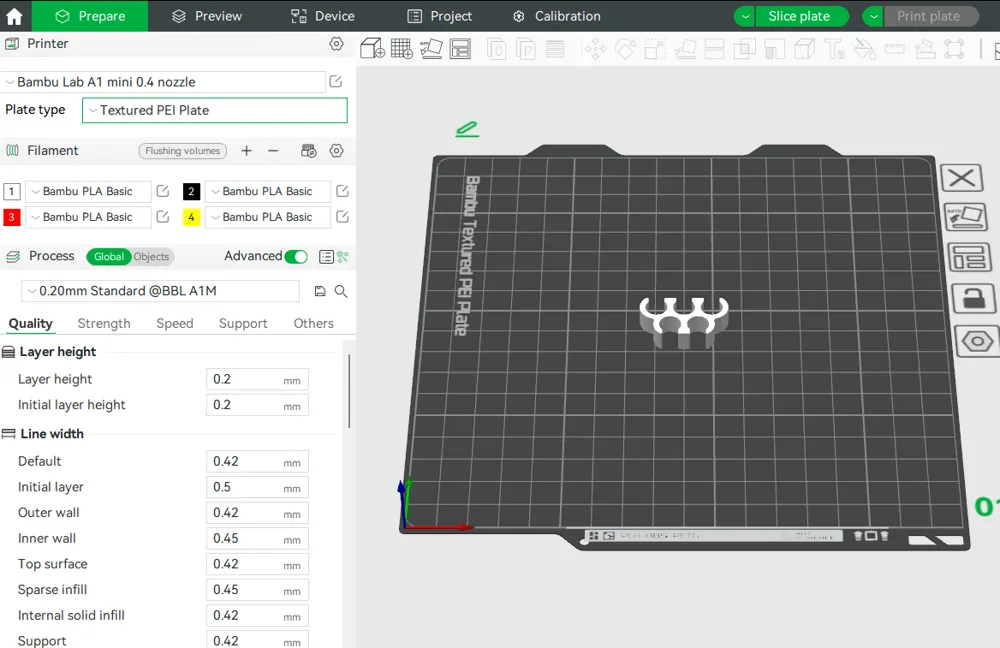1000x648 pixels.
Task: Switch to the Prepare tab
Action: (90, 16)
